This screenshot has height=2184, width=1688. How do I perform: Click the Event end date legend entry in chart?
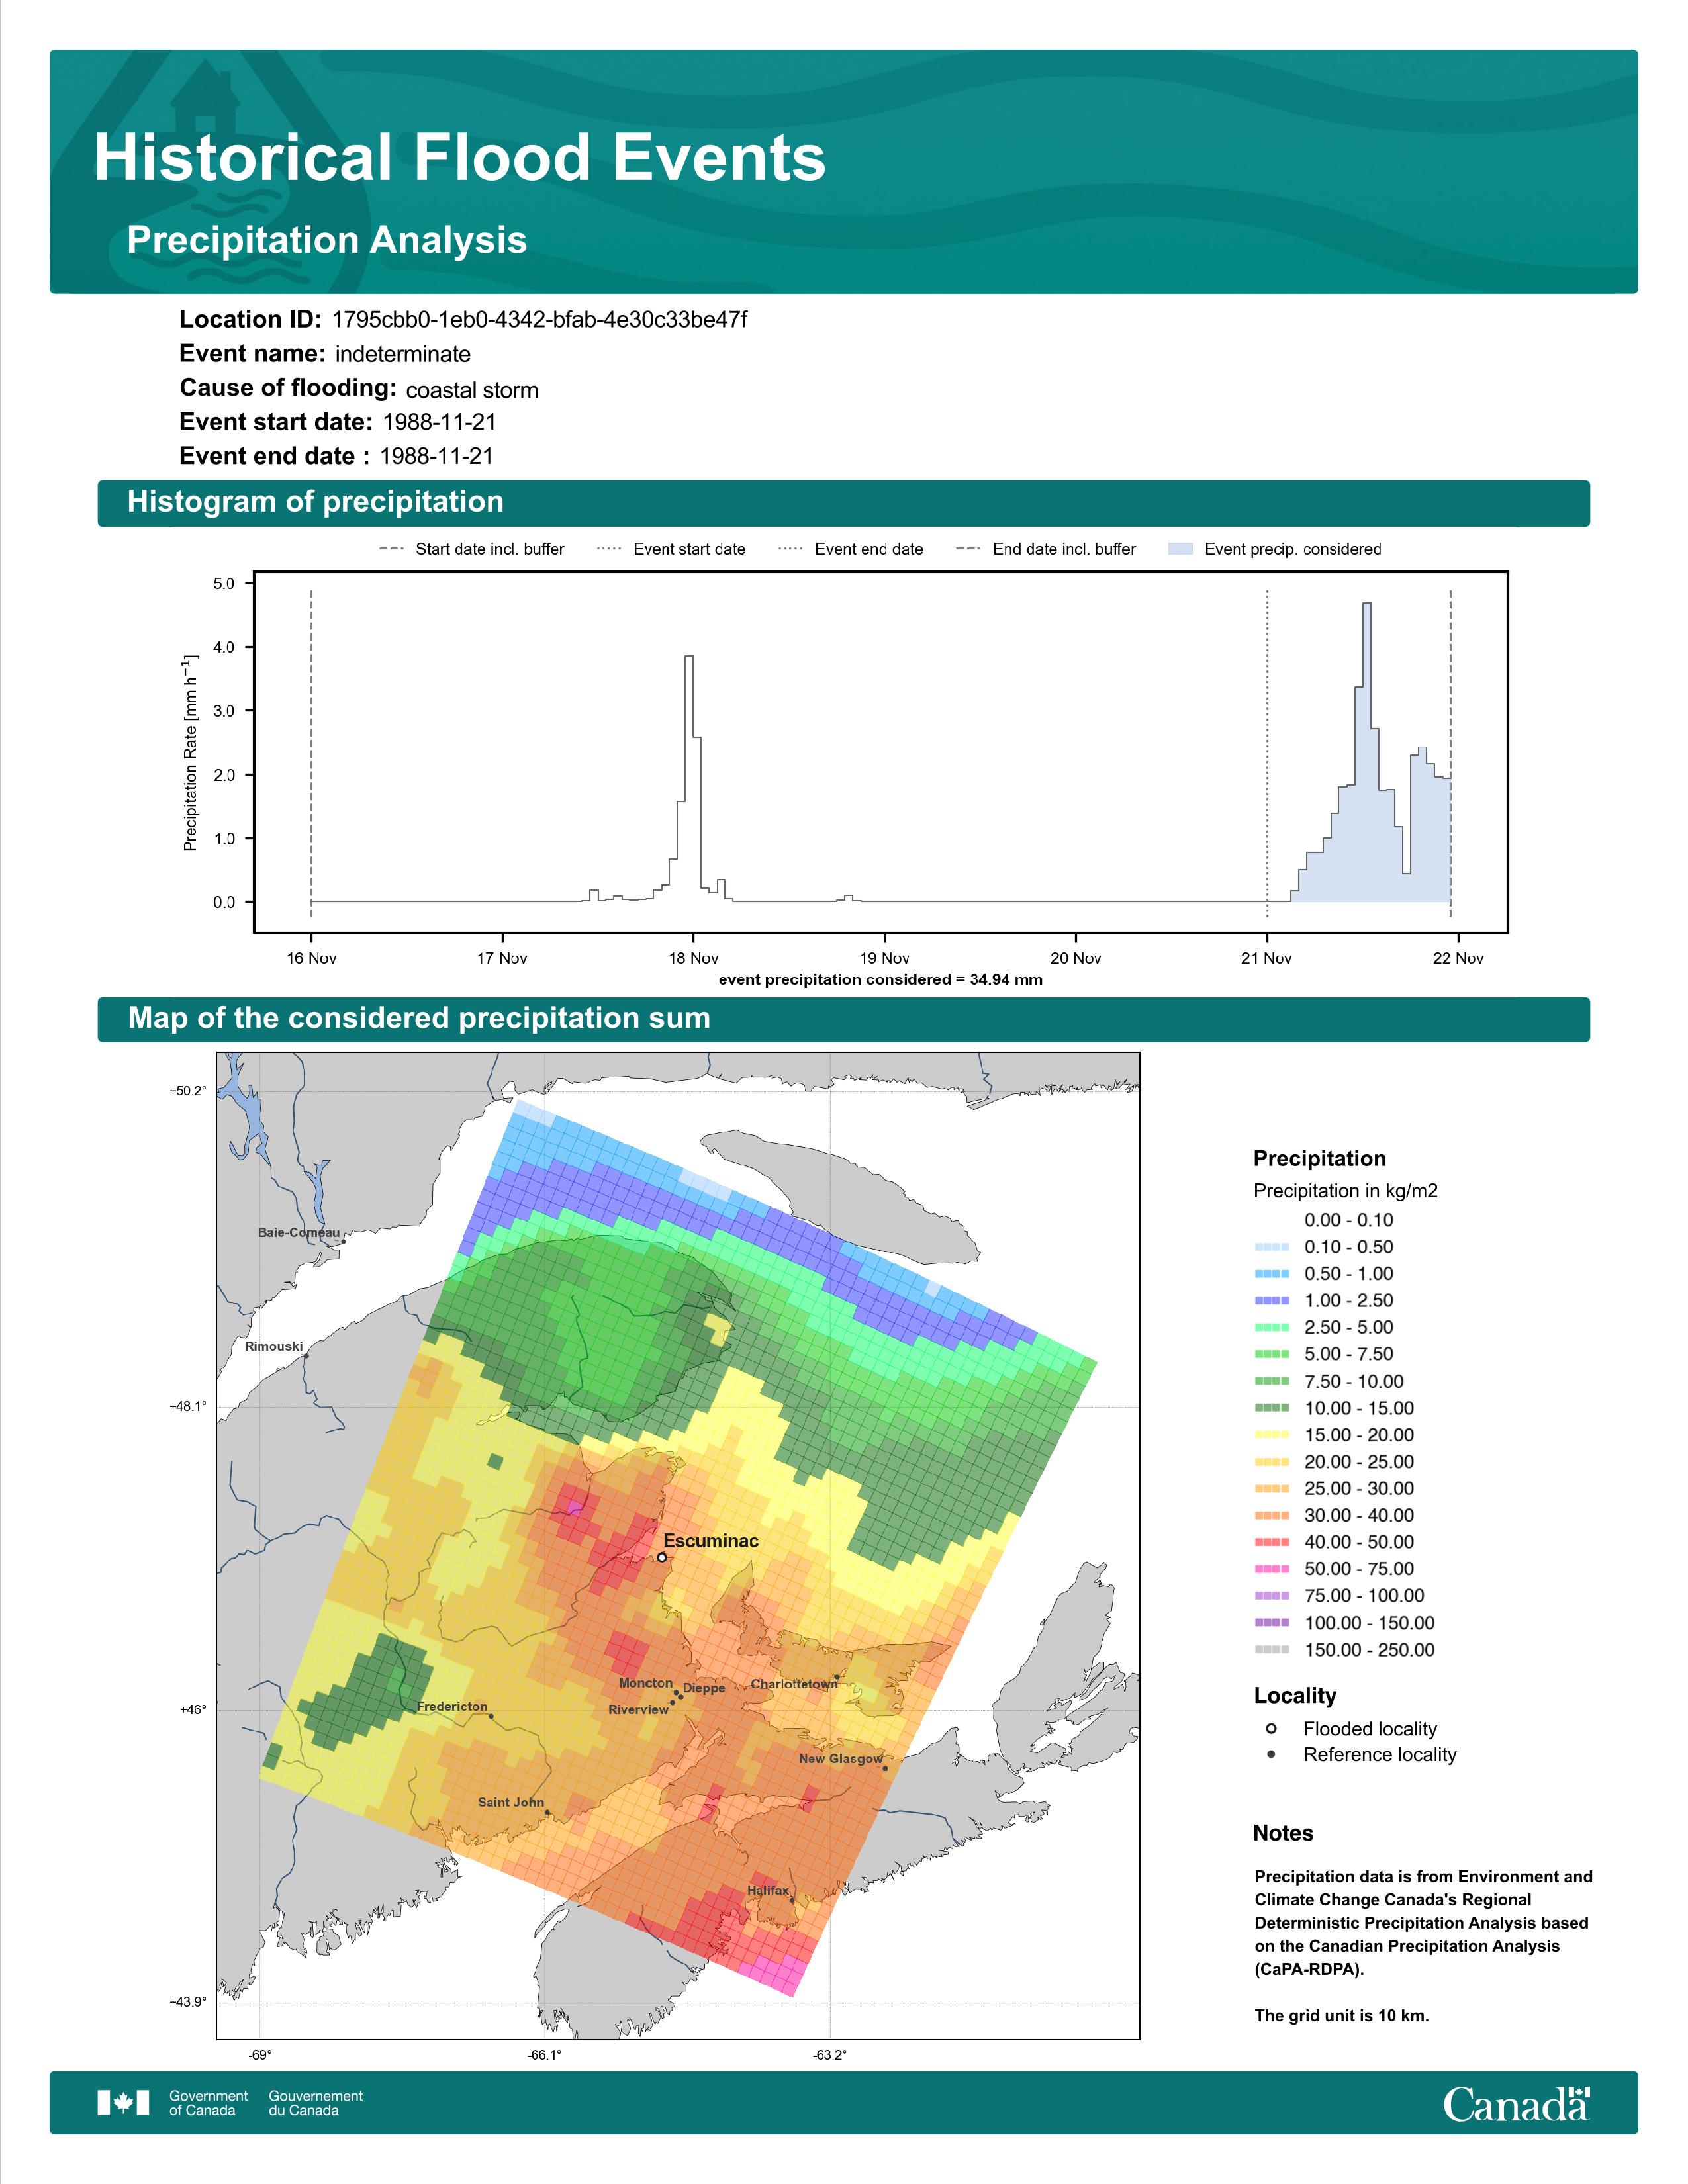click(851, 549)
